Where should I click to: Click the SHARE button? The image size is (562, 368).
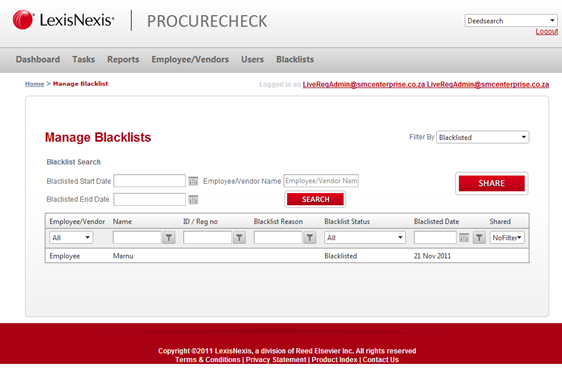click(491, 183)
